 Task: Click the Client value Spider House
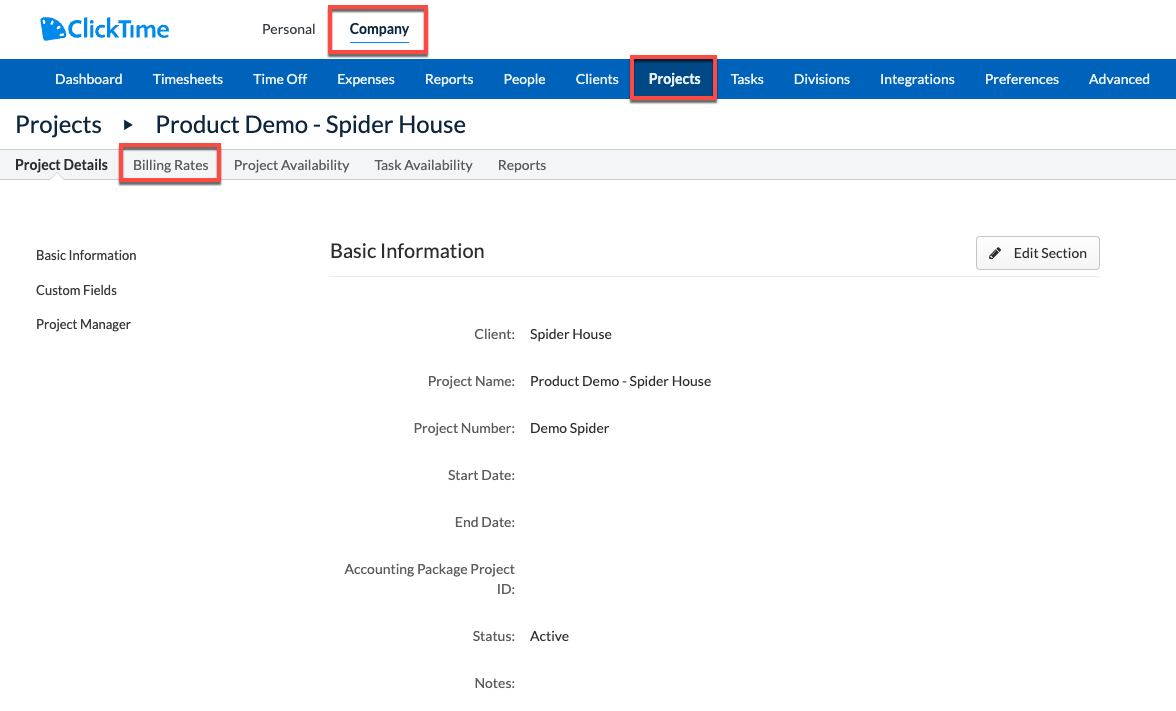coord(571,334)
